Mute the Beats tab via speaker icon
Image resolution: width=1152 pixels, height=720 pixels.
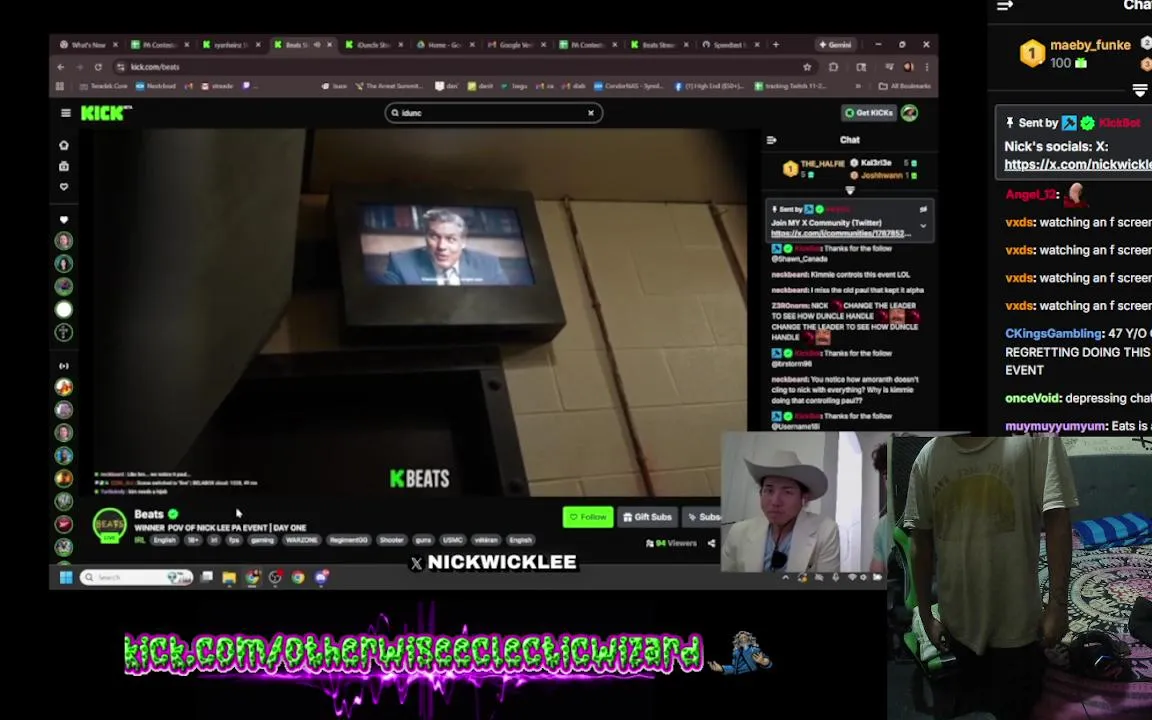pos(317,45)
